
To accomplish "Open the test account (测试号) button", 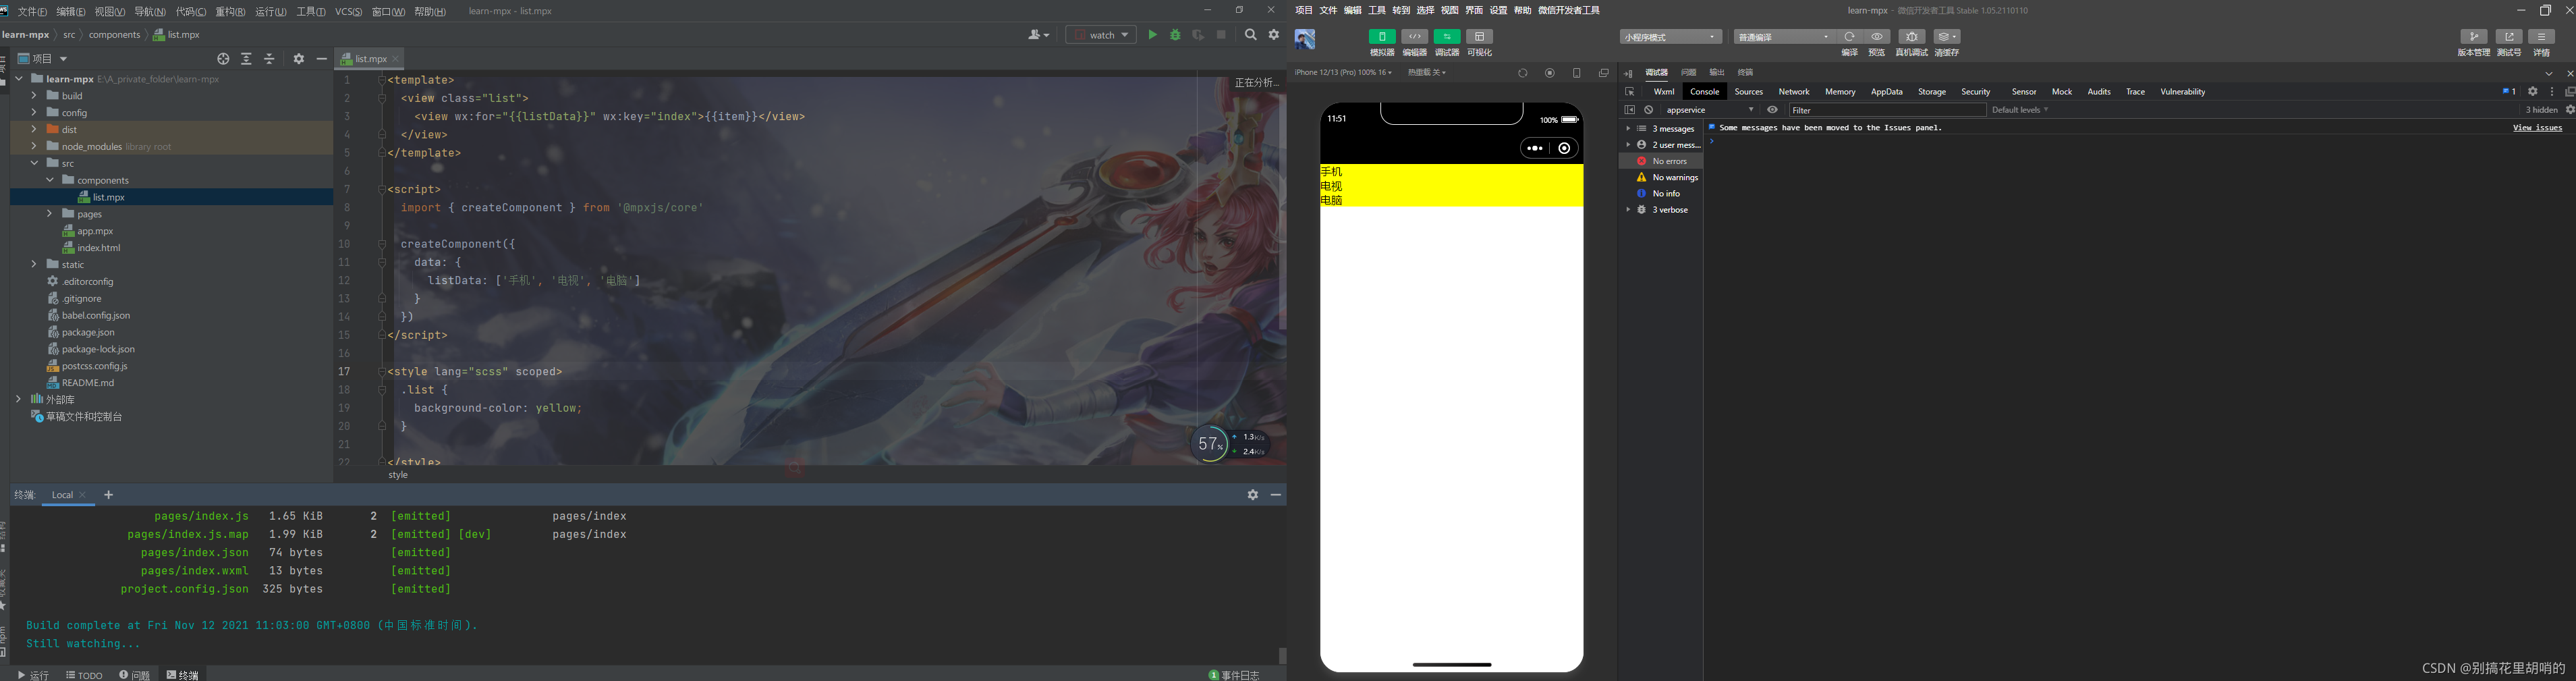I will pyautogui.click(x=2509, y=37).
